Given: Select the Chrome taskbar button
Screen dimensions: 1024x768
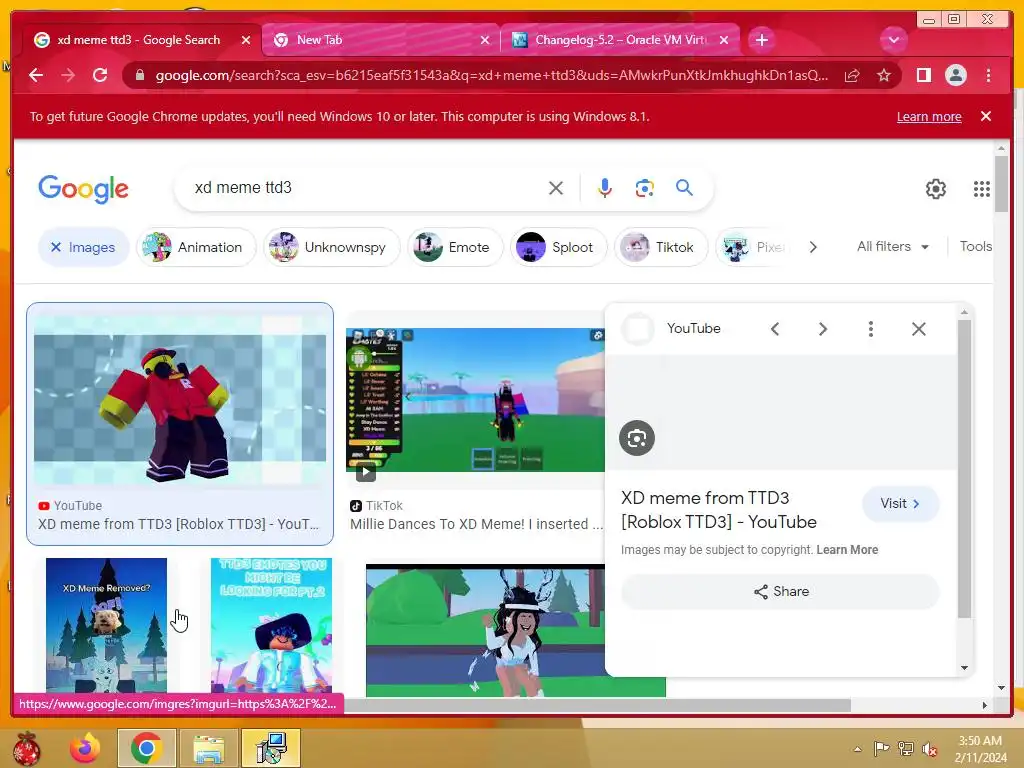Looking at the screenshot, I should tap(147, 748).
